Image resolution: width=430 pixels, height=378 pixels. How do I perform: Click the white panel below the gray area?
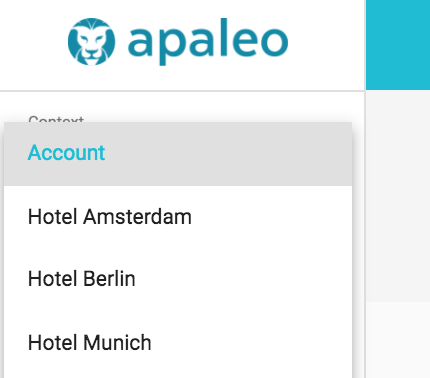coord(398,340)
